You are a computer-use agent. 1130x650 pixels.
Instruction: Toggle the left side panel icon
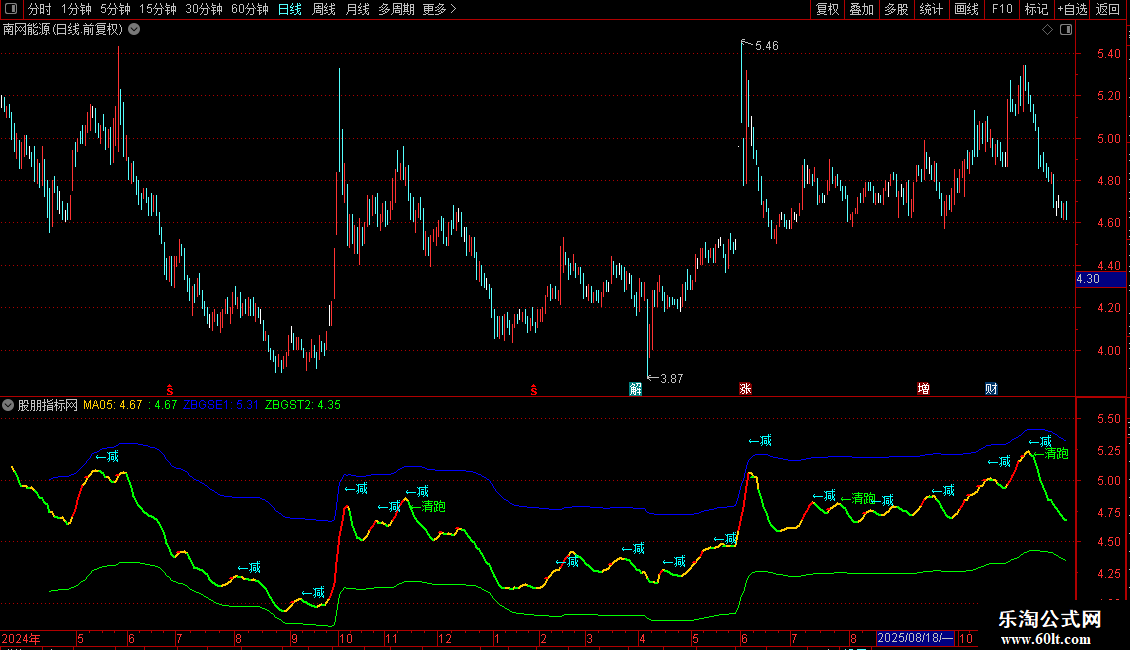click(12, 9)
